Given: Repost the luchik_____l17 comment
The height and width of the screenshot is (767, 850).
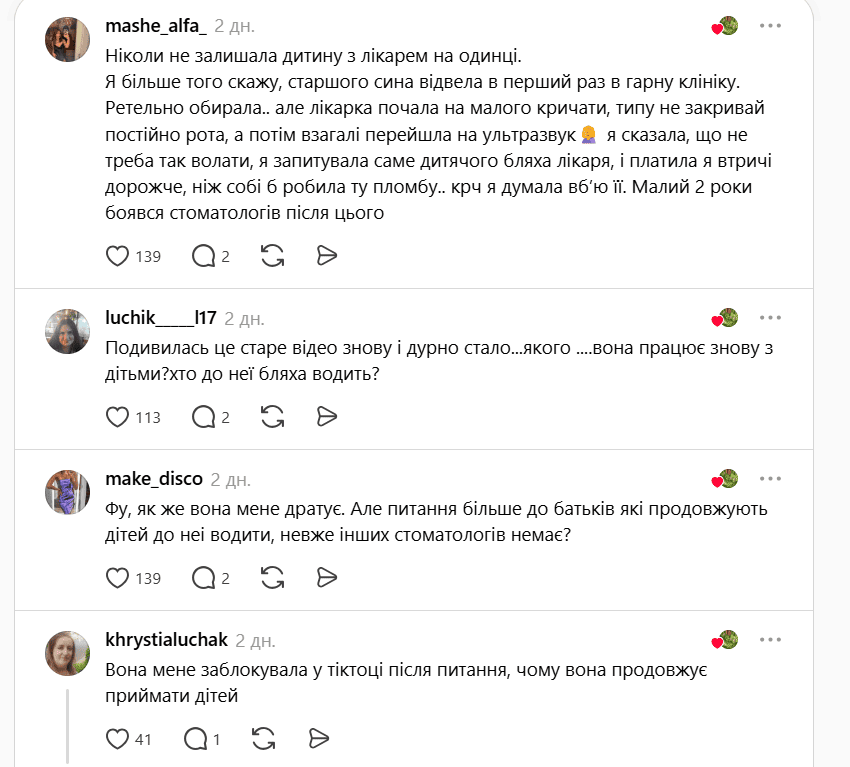Looking at the screenshot, I should 272,417.
